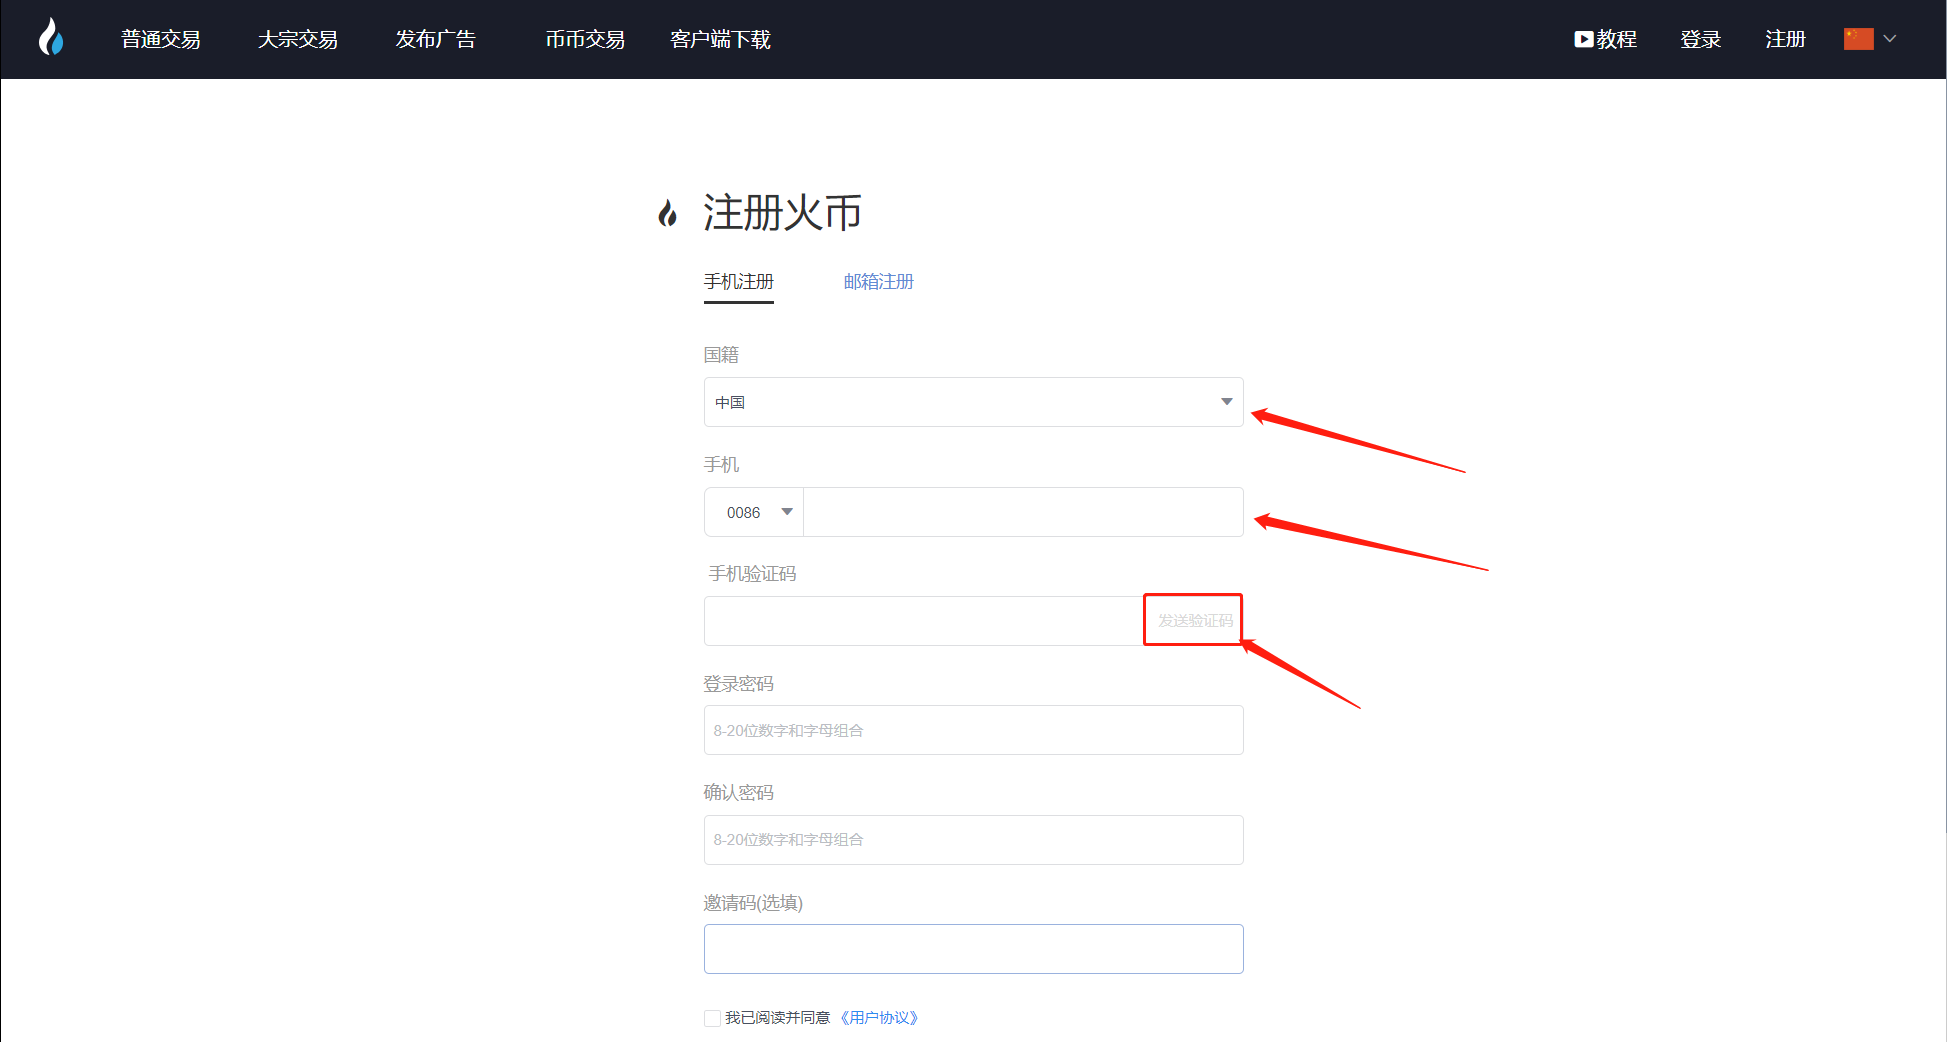Viewport: 1947px width, 1042px height.
Task: Click the 登录 login link
Action: [x=1700, y=39]
